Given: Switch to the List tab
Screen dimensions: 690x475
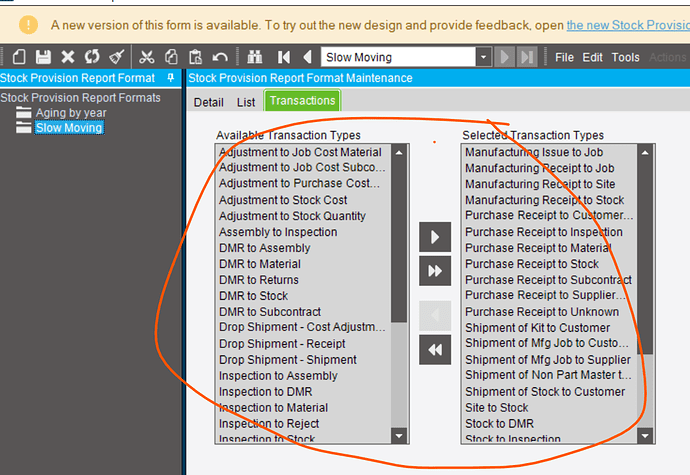Looking at the screenshot, I should coord(246,103).
